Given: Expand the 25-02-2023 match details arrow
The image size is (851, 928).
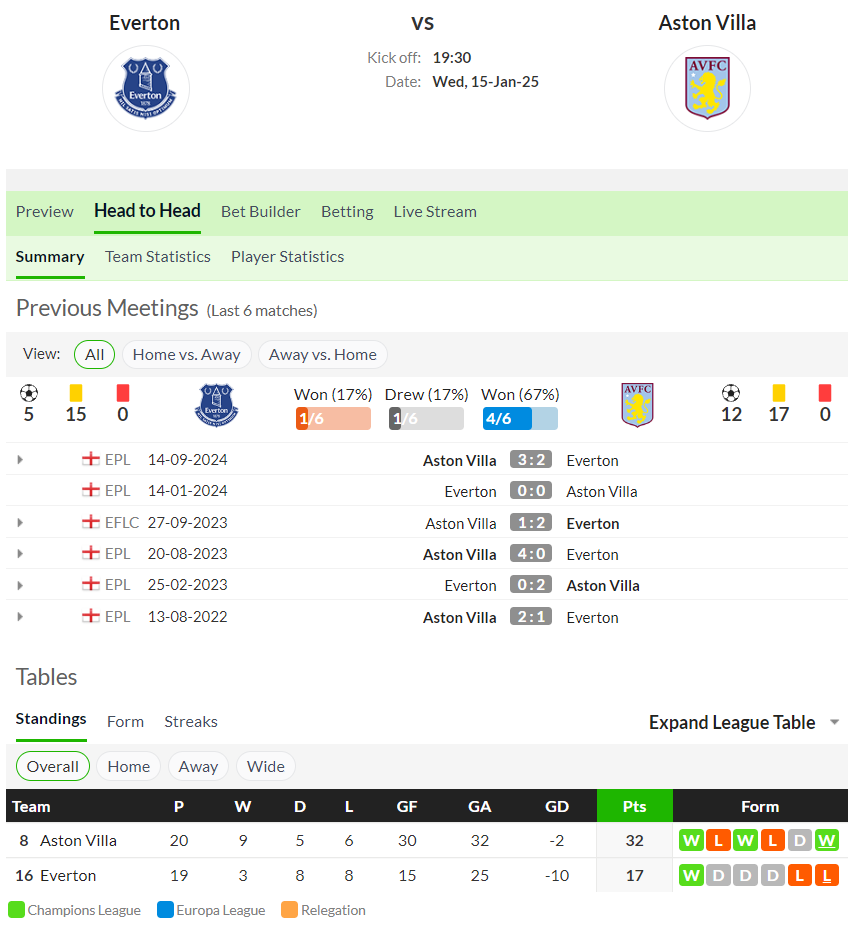Looking at the screenshot, I should [20, 585].
